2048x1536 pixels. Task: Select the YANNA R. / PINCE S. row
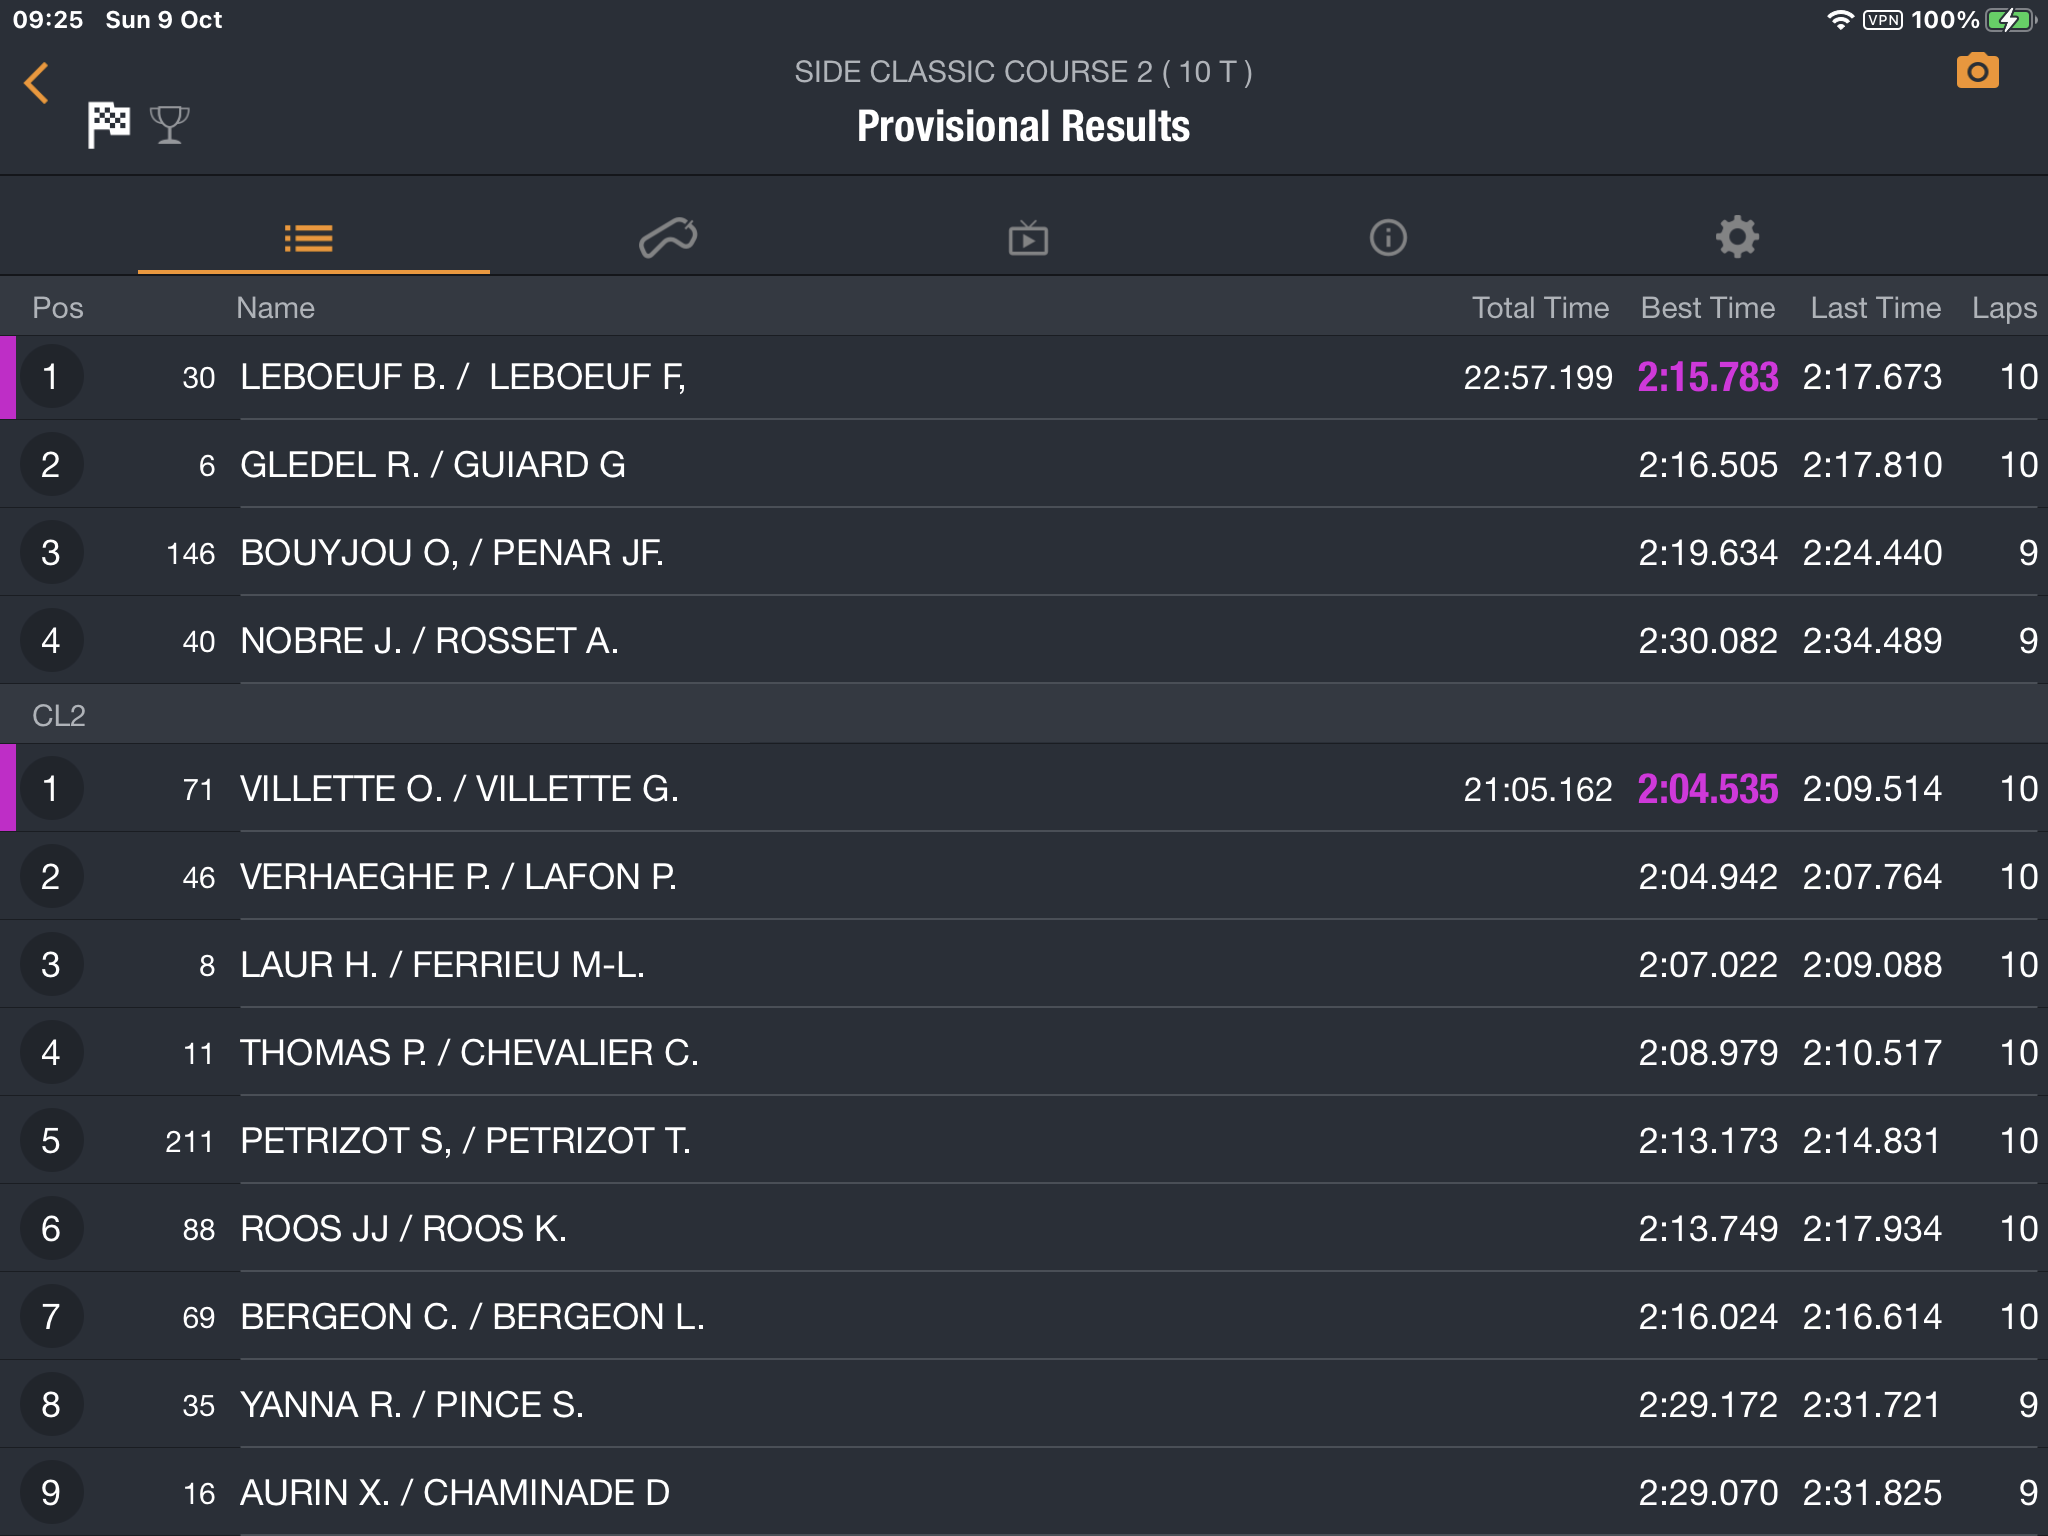(1024, 1405)
